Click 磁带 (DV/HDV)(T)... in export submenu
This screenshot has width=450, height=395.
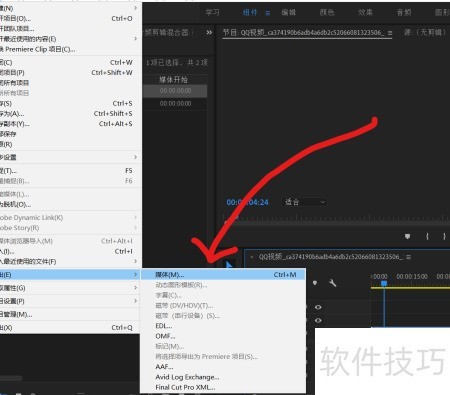point(223,305)
